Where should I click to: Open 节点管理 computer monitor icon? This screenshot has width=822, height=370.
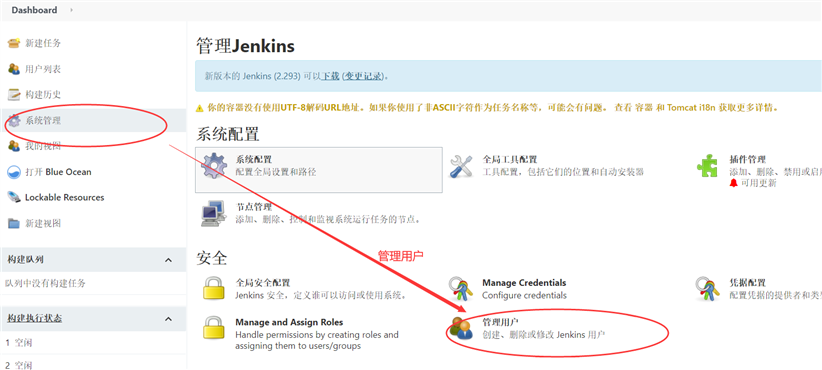[214, 213]
